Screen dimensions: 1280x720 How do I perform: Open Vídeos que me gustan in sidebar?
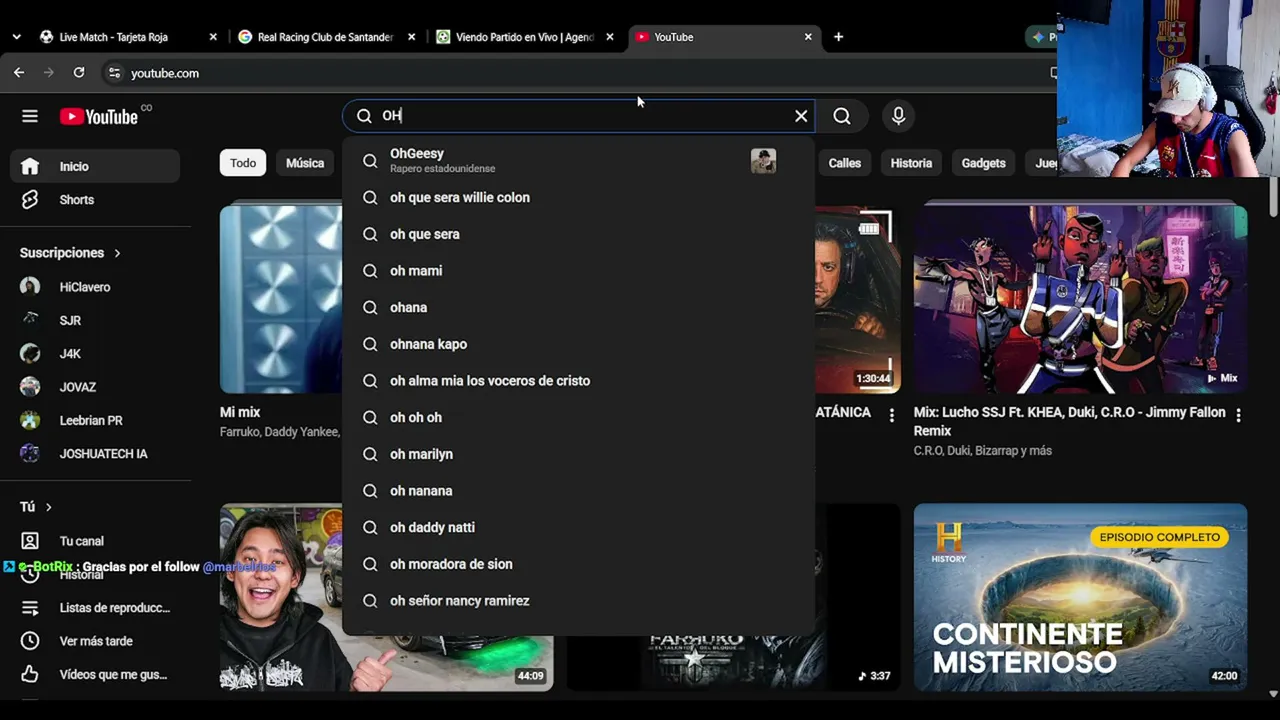[x=95, y=675]
